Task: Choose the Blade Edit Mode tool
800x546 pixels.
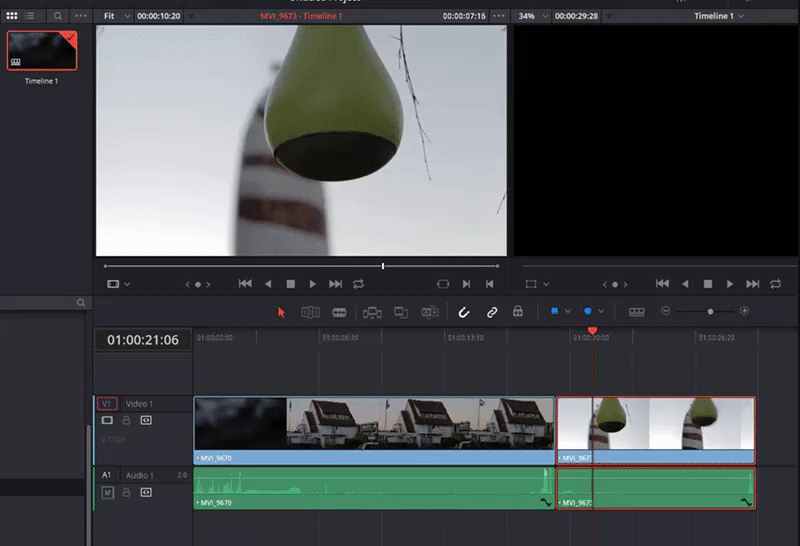Action: [339, 312]
